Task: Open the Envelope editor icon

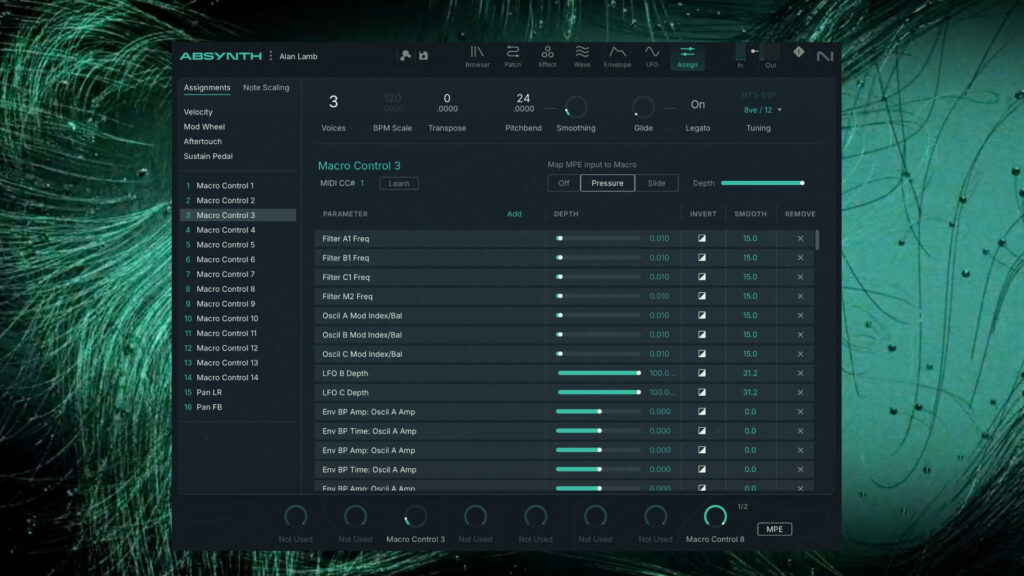Action: pos(616,57)
